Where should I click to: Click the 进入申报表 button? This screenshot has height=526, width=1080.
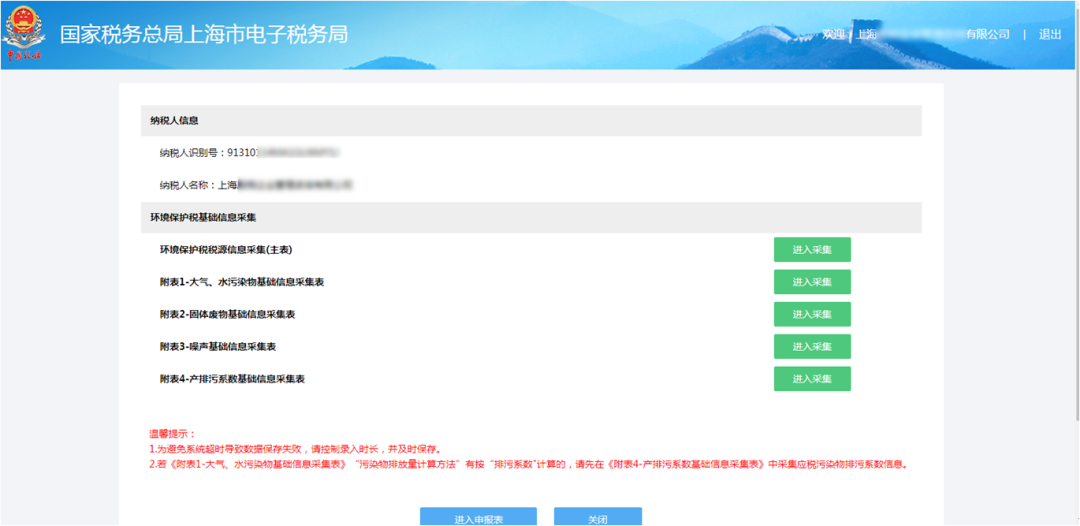479,517
